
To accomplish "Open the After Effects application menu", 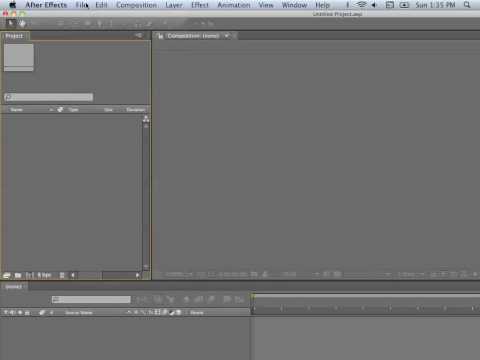I will (46, 5).
